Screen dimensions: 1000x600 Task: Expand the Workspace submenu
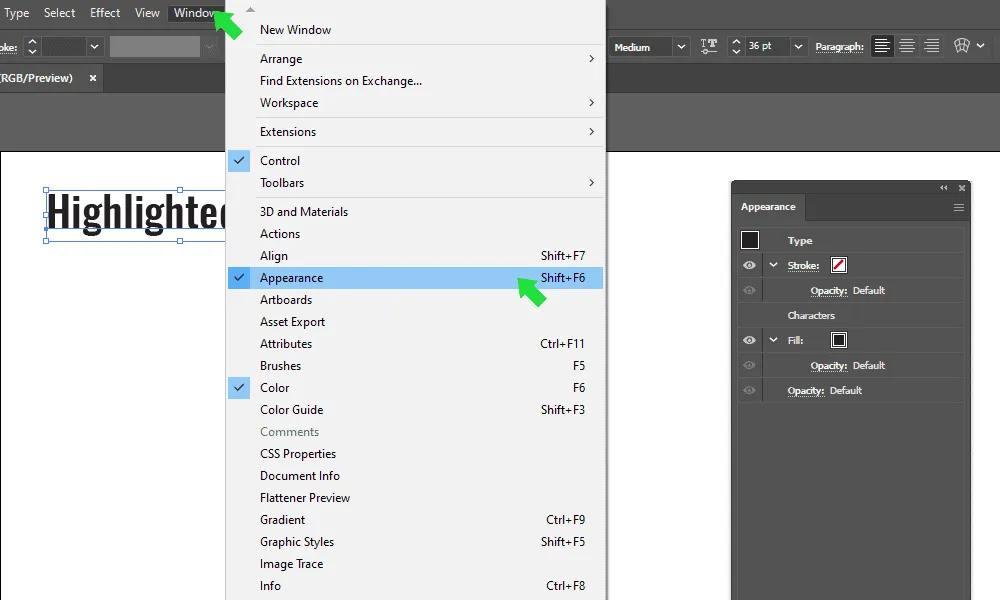(x=415, y=103)
